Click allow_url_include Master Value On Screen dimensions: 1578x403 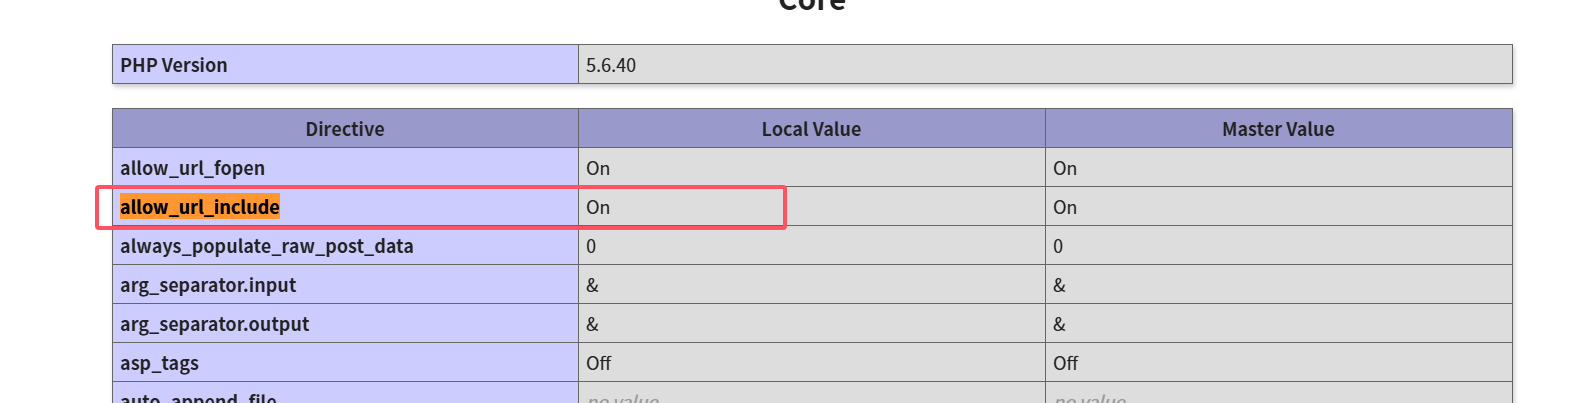click(x=1065, y=207)
